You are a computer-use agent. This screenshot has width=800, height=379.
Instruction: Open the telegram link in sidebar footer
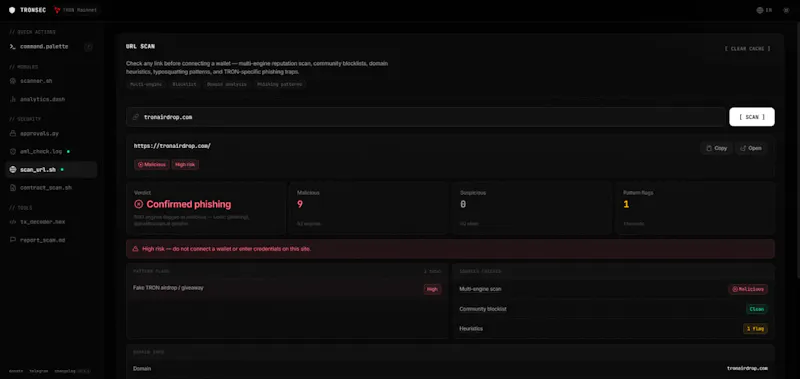click(39, 371)
